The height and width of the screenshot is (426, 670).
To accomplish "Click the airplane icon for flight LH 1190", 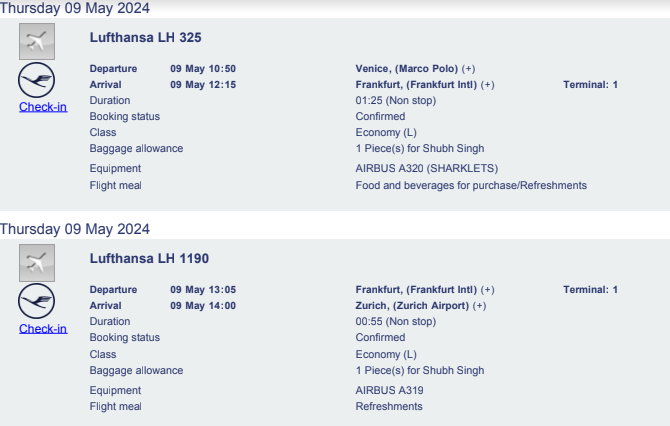I will [x=37, y=263].
